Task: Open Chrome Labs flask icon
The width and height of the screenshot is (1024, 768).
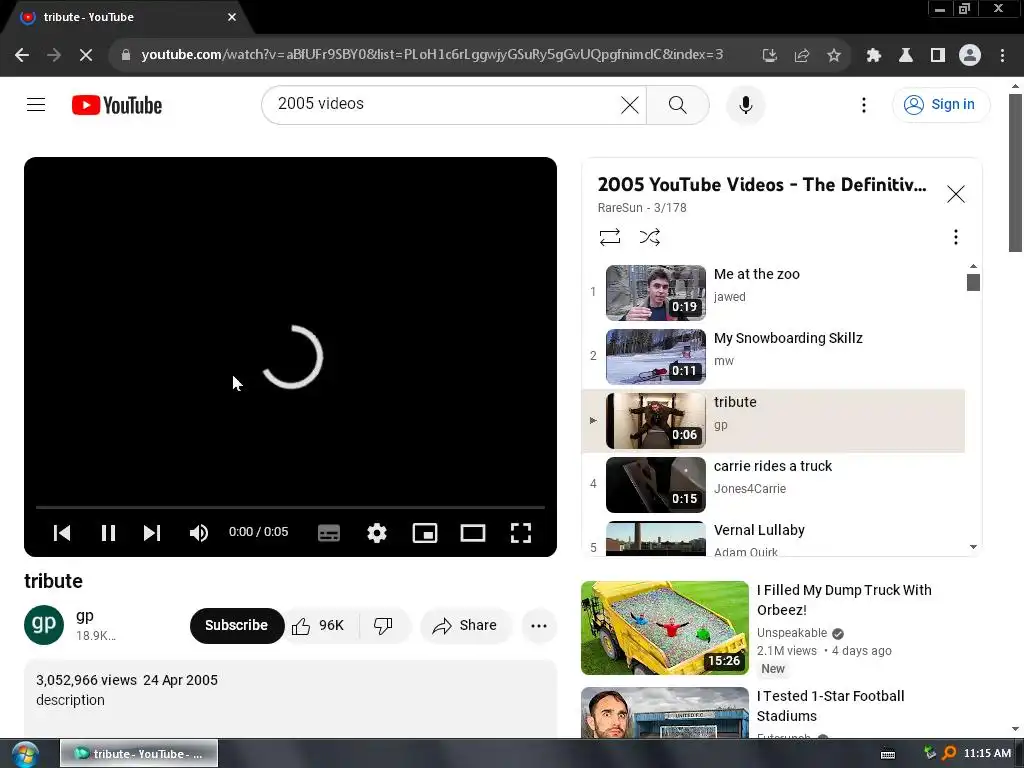Action: point(906,55)
